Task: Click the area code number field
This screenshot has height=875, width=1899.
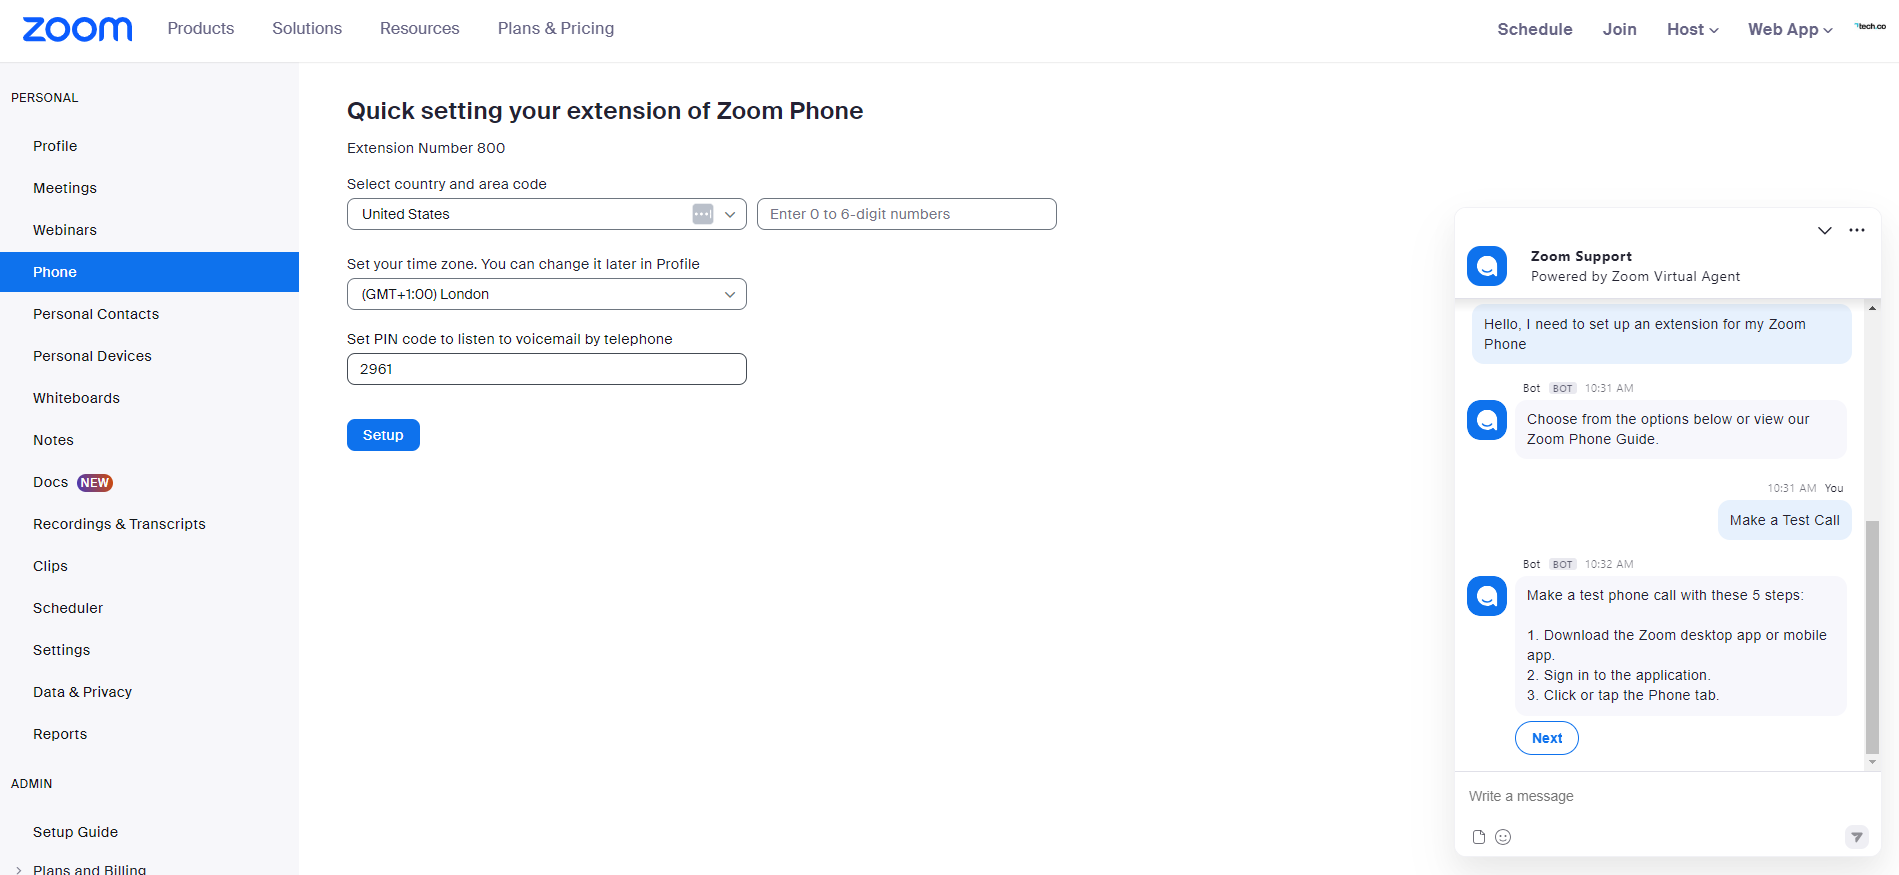Action: tap(906, 214)
